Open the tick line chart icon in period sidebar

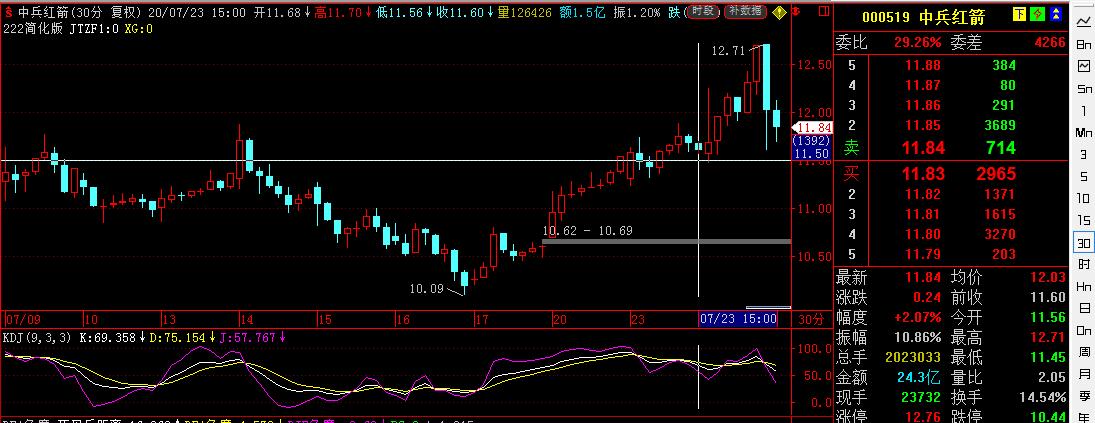(1084, 22)
